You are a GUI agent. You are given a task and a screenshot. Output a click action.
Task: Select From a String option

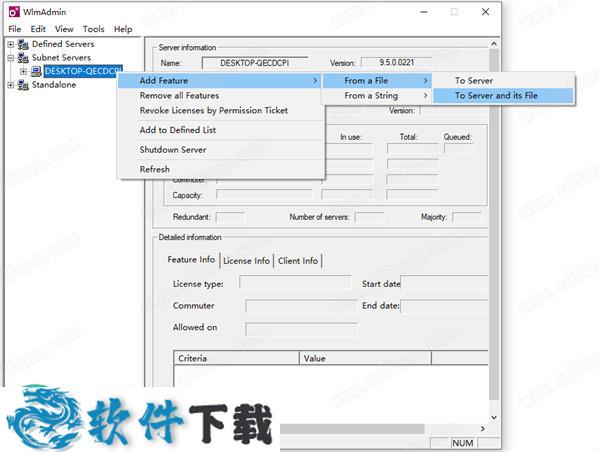(x=377, y=96)
